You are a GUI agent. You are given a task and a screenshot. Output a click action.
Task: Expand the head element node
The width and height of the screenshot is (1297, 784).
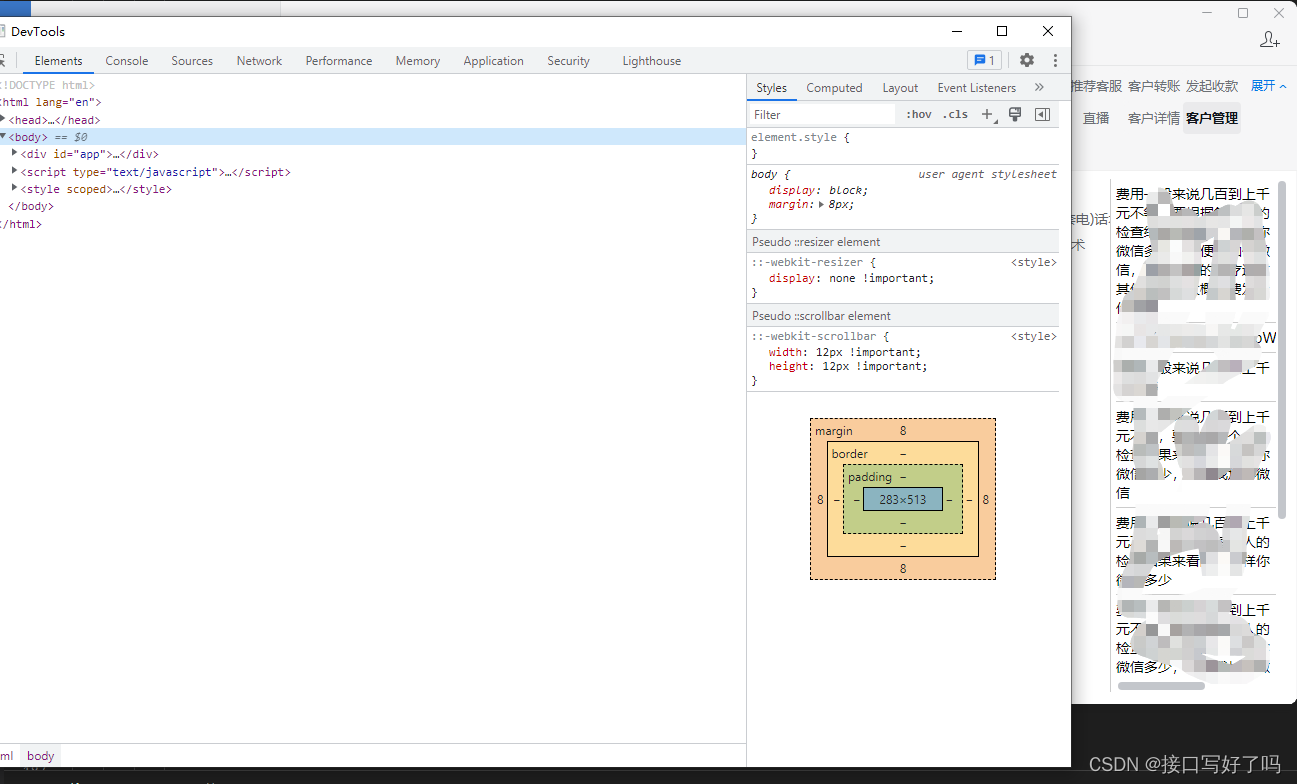pos(3,119)
